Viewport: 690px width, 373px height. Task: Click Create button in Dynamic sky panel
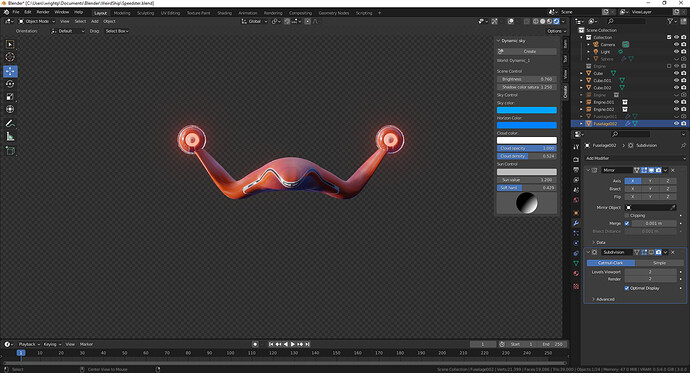pyautogui.click(x=530, y=51)
